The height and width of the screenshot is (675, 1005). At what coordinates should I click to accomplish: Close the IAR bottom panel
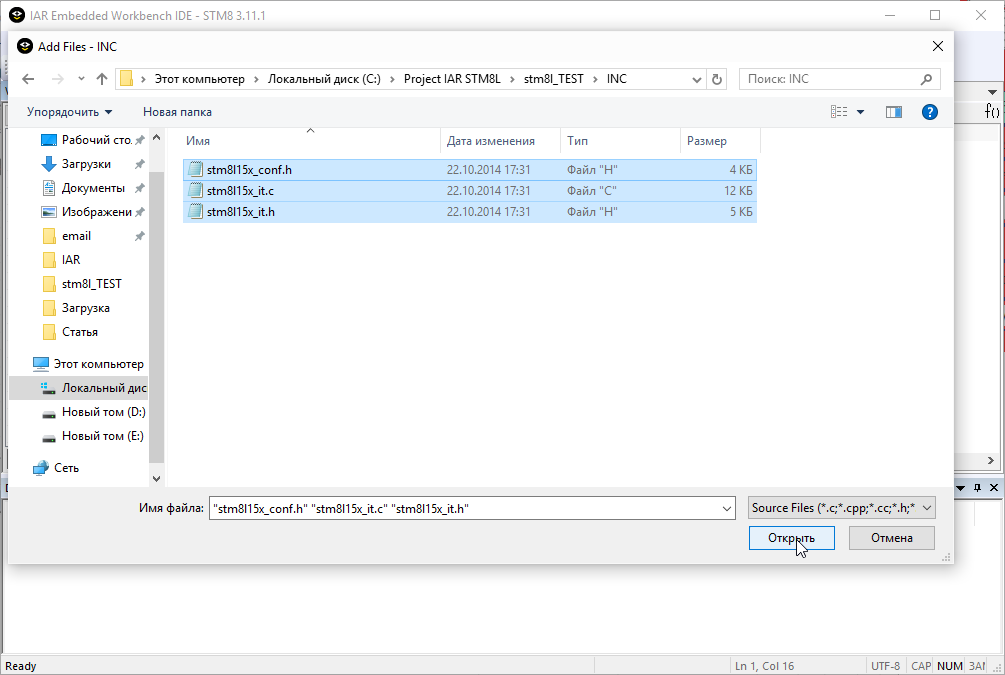point(994,488)
